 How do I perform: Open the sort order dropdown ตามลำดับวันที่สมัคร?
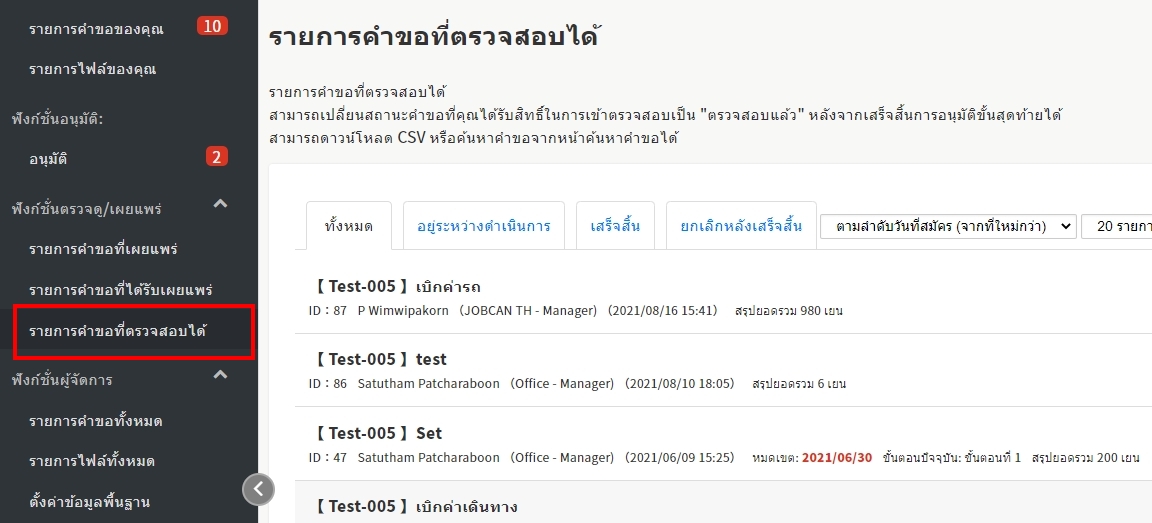point(947,226)
